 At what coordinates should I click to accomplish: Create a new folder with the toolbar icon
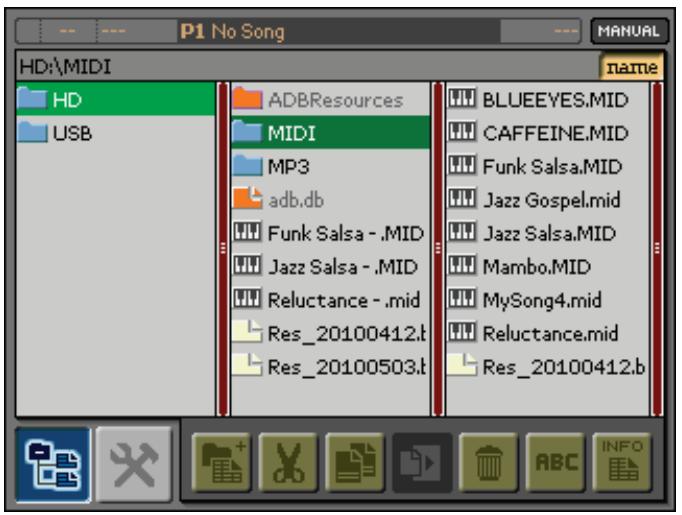pos(222,462)
